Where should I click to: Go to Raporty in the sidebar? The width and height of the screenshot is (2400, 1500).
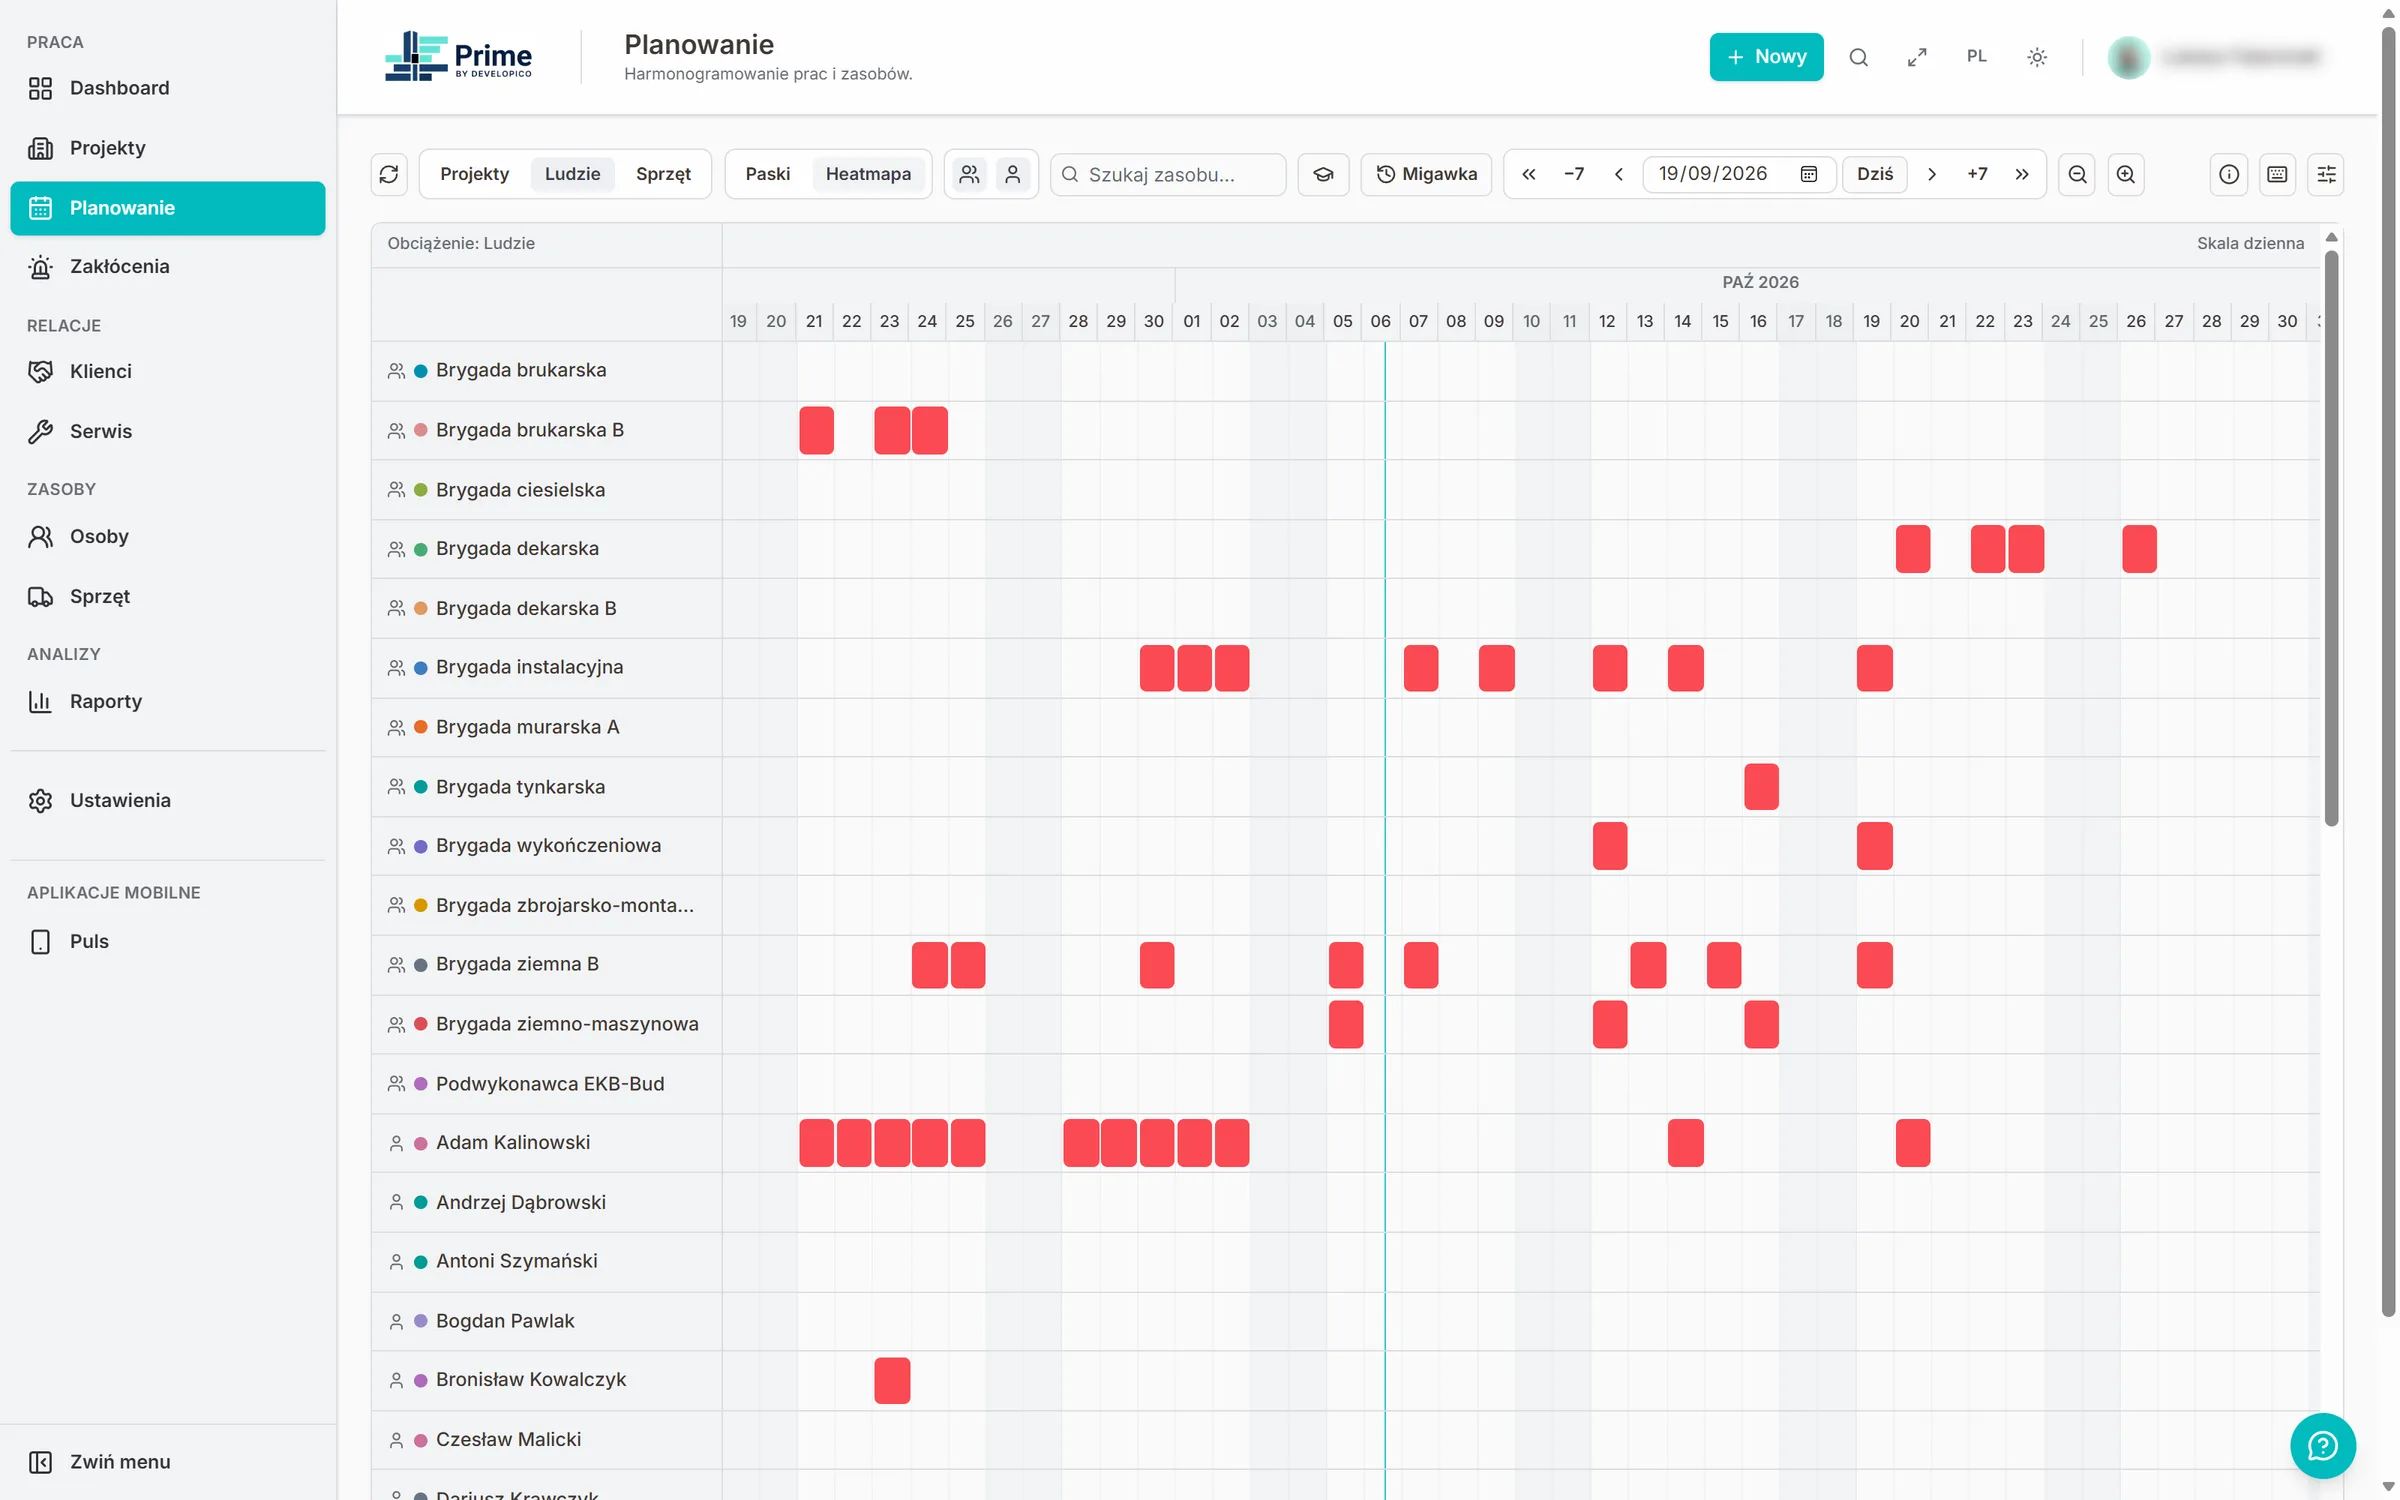[x=168, y=701]
